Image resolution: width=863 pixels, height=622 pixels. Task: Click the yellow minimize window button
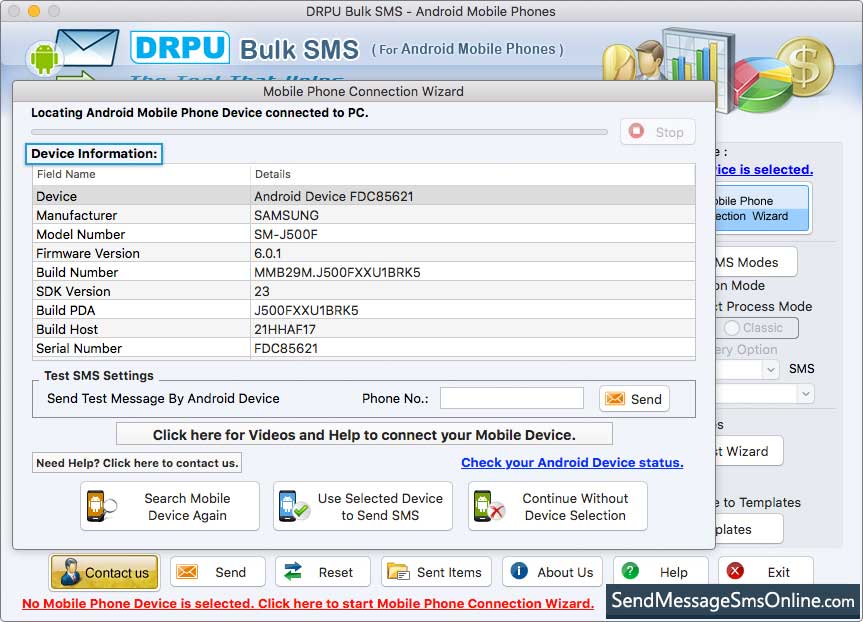pyautogui.click(x=34, y=10)
